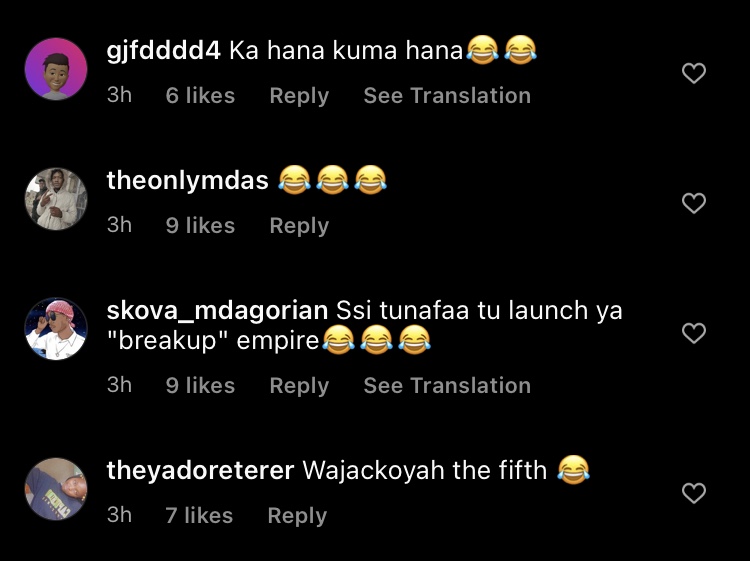Like the comment by gjfdddd4
Screen dimensions: 750x561
tap(694, 73)
